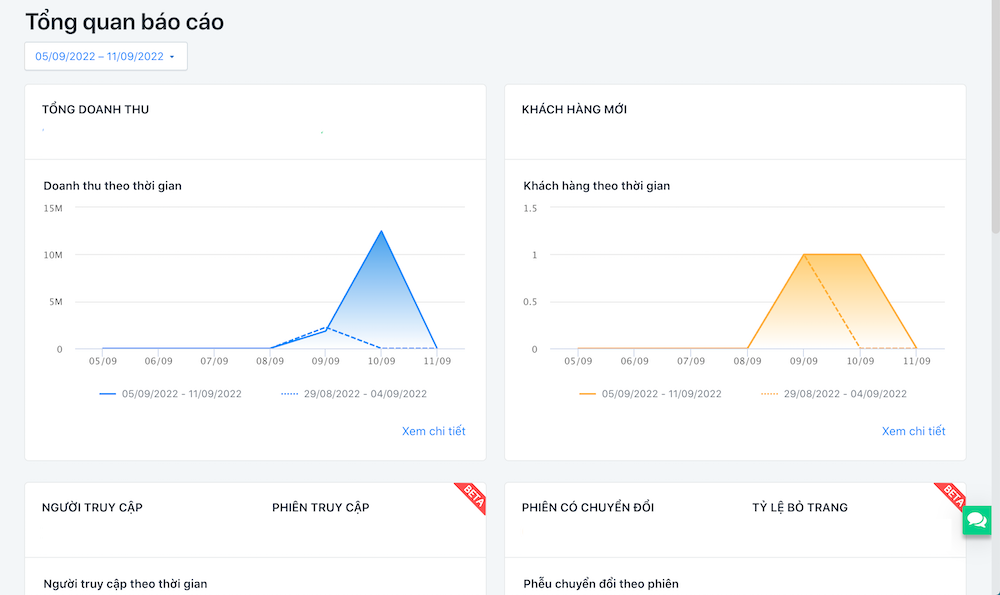Screen dimensions: 1000x595
Task: Expand the date range selector below the title
Action: tap(105, 56)
